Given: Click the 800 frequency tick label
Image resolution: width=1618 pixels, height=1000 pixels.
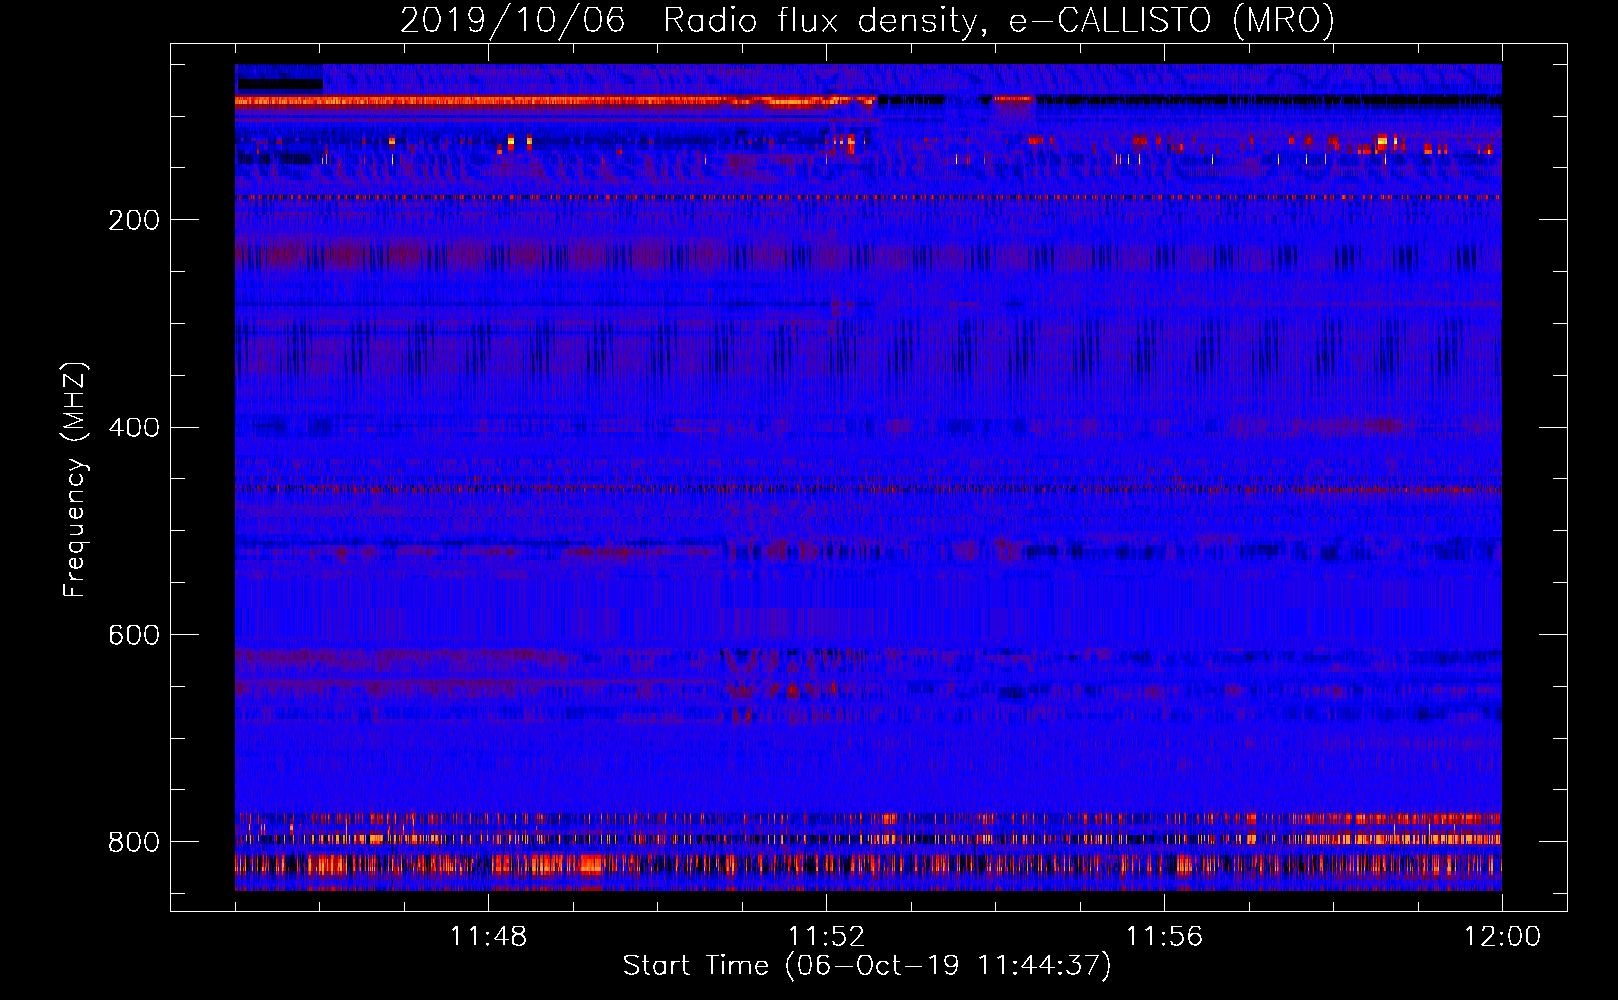Looking at the screenshot, I should click(134, 843).
